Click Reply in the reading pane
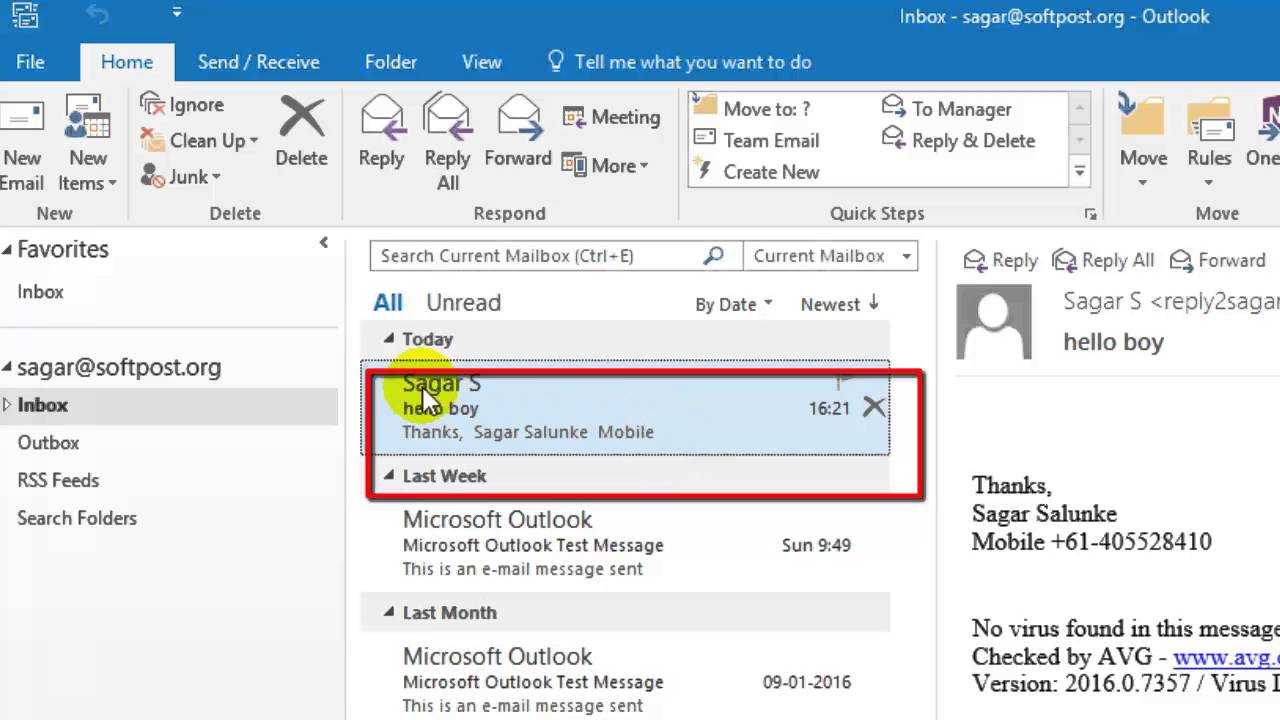 (x=1000, y=260)
